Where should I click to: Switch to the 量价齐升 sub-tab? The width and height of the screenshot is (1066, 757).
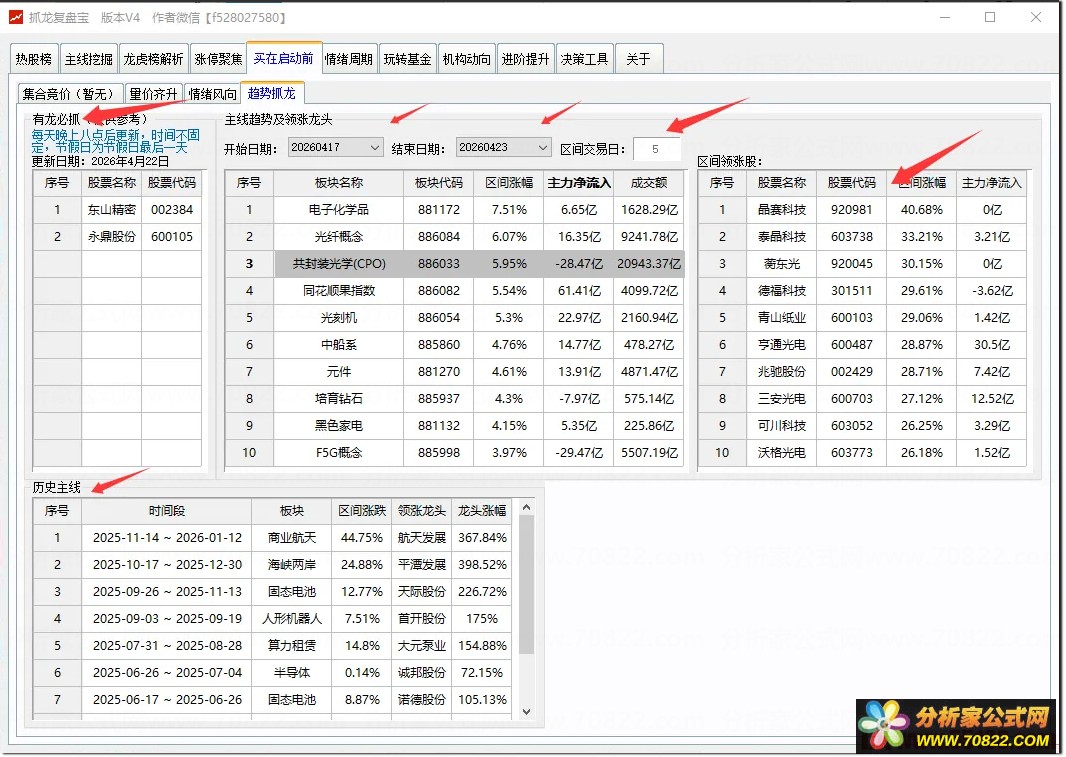point(153,95)
